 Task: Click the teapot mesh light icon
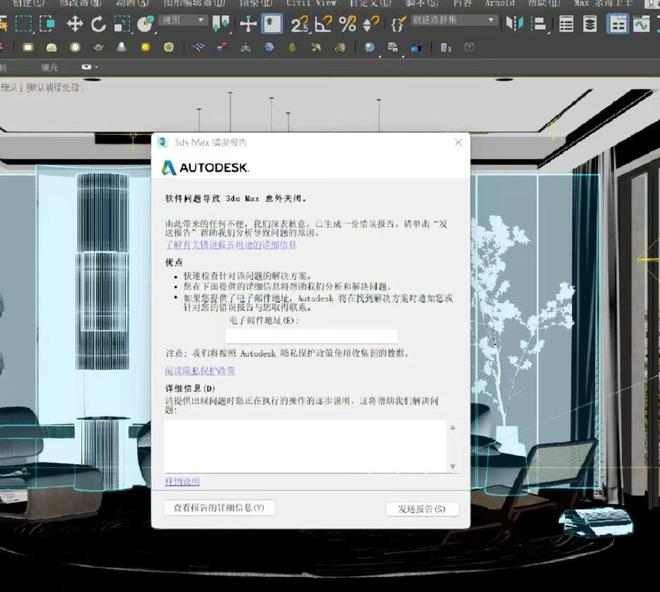pos(98,47)
